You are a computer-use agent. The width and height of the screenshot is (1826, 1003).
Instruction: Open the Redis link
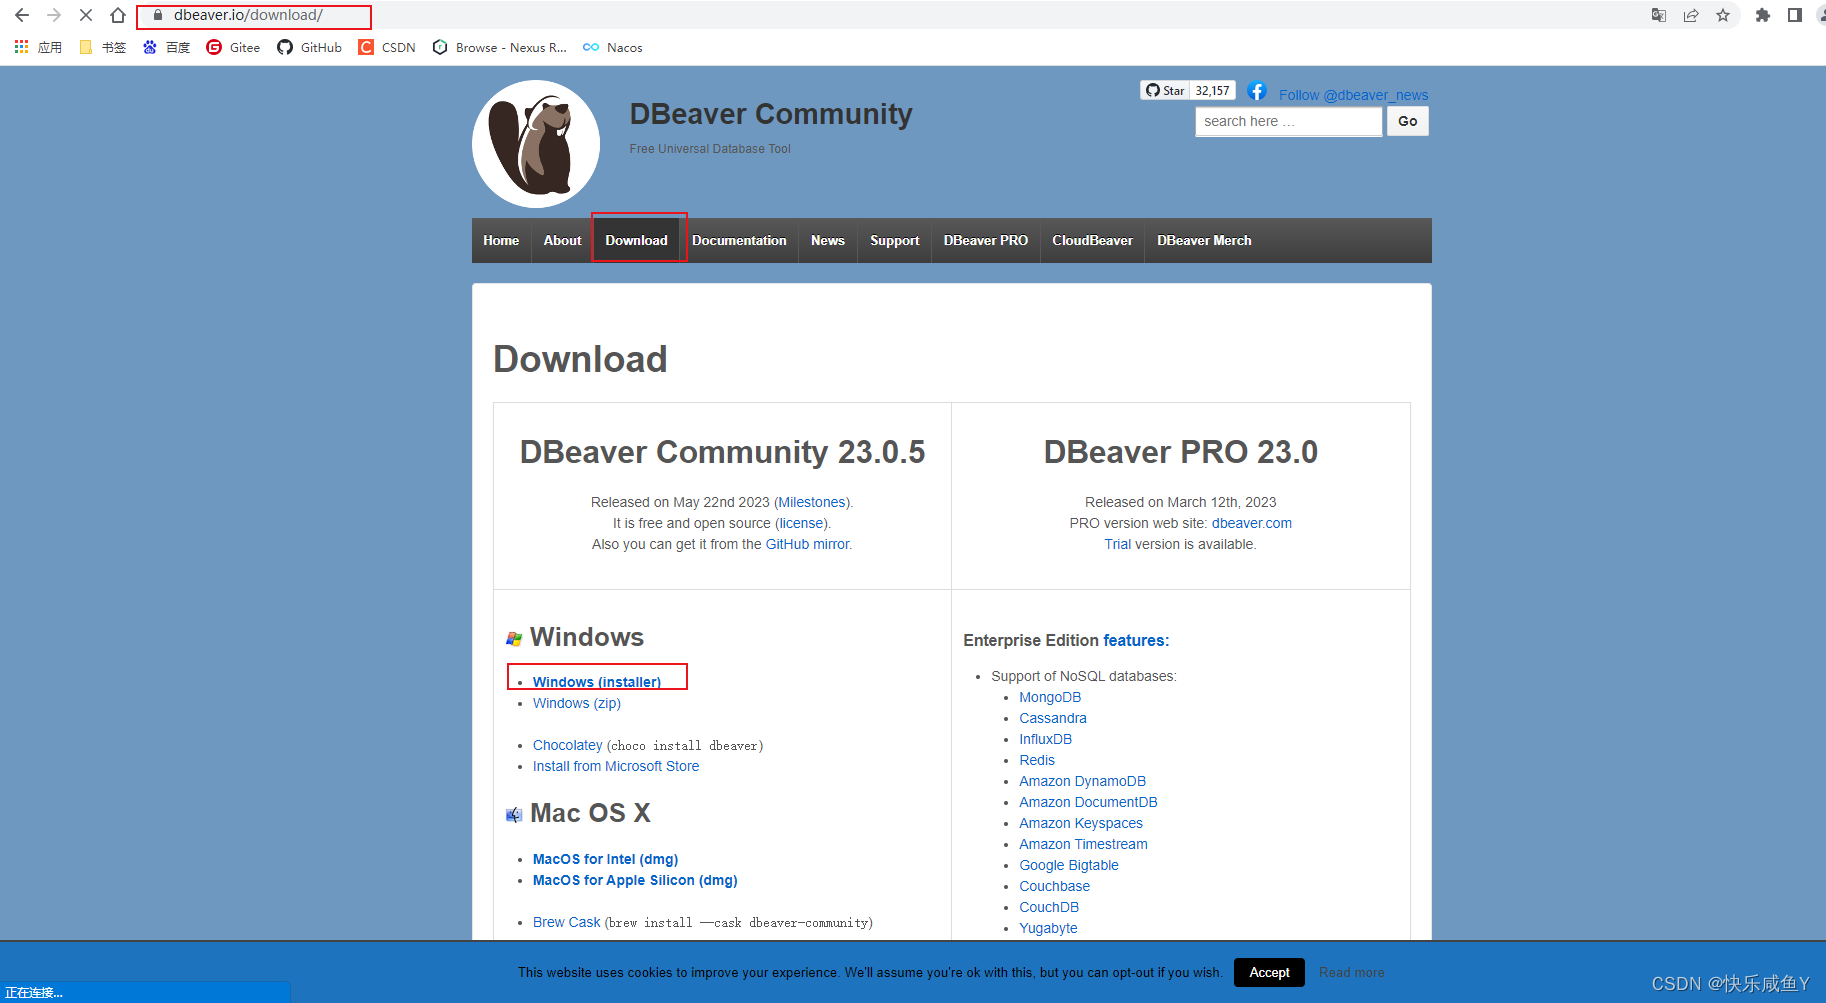tap(1037, 760)
